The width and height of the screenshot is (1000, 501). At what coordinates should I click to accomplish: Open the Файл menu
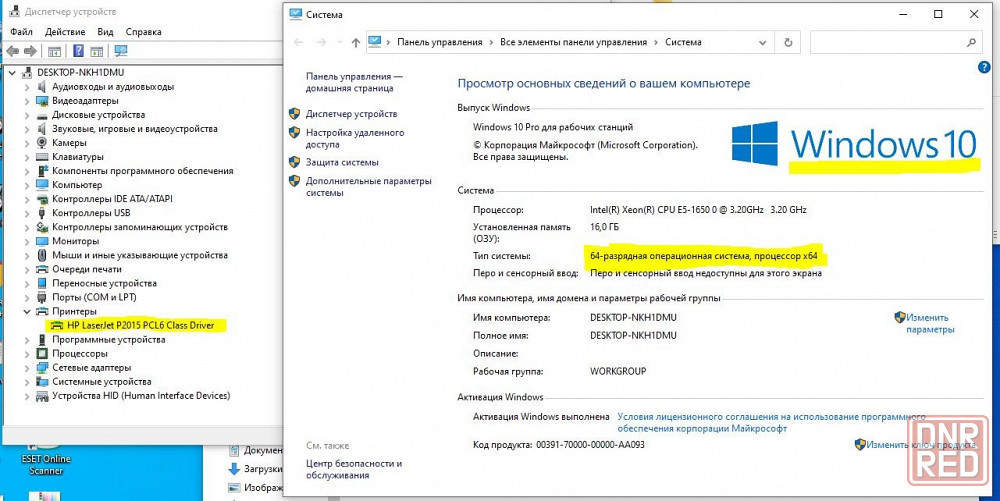pos(22,32)
